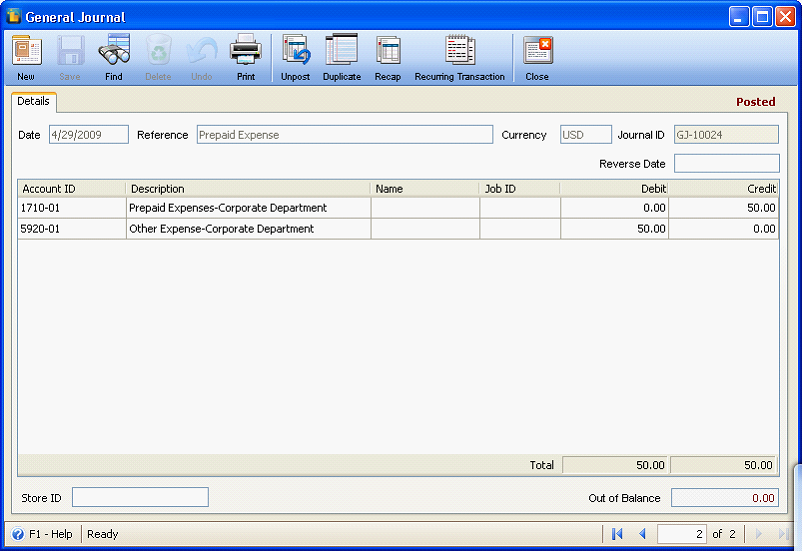The height and width of the screenshot is (552, 803).
Task: Click the 0.00 credit of row 5920-01
Action: [723, 229]
